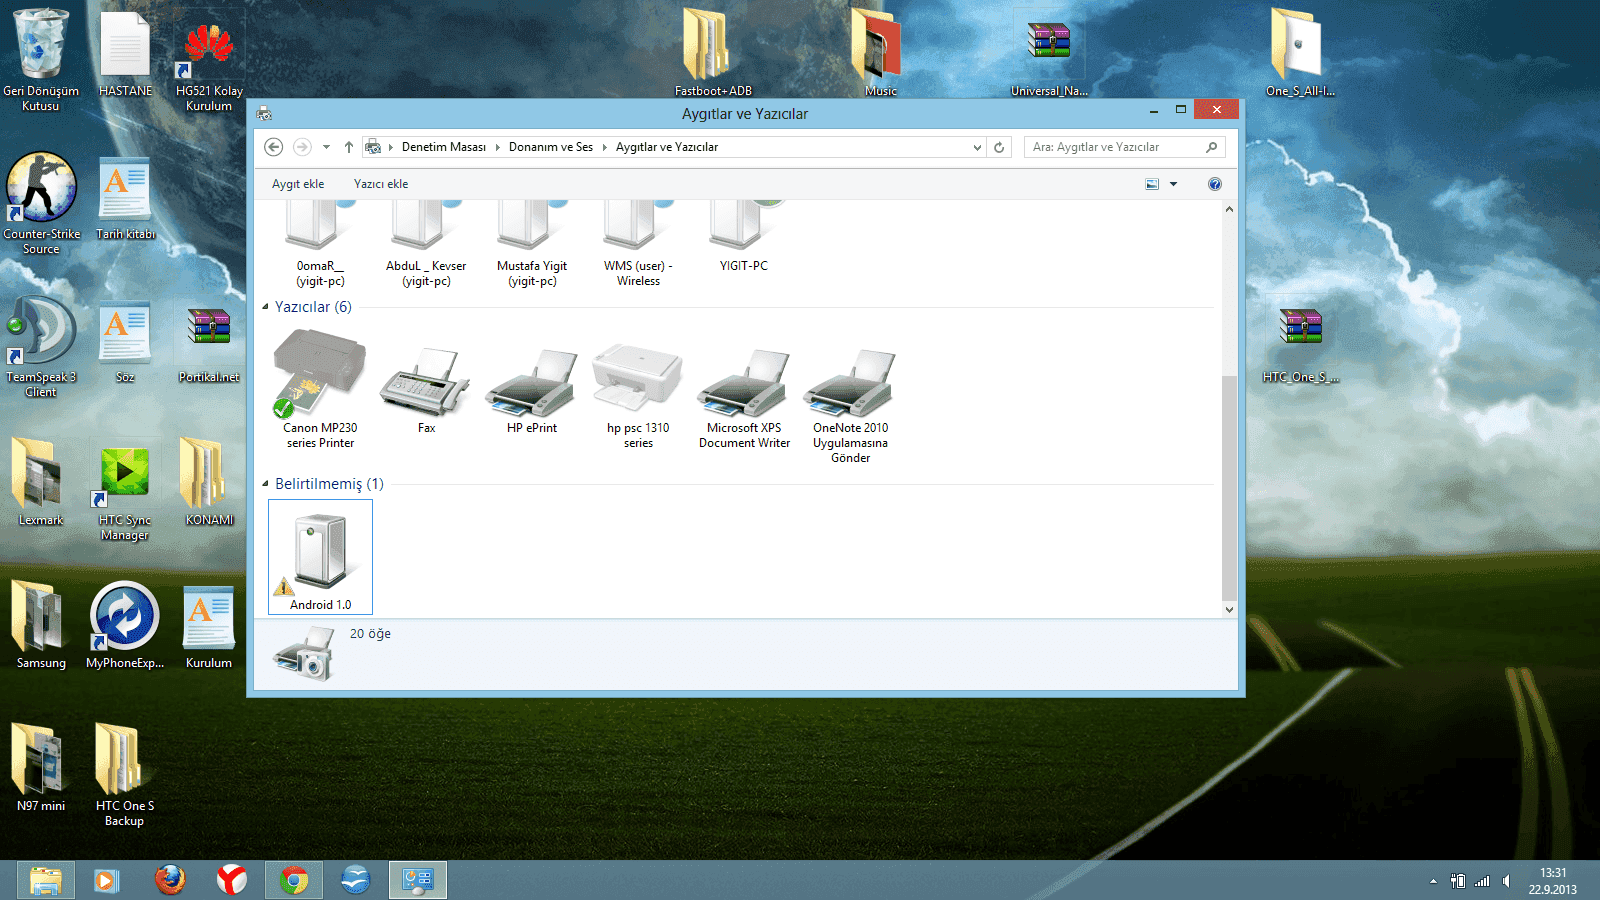Go up one level with the up arrow

349,147
